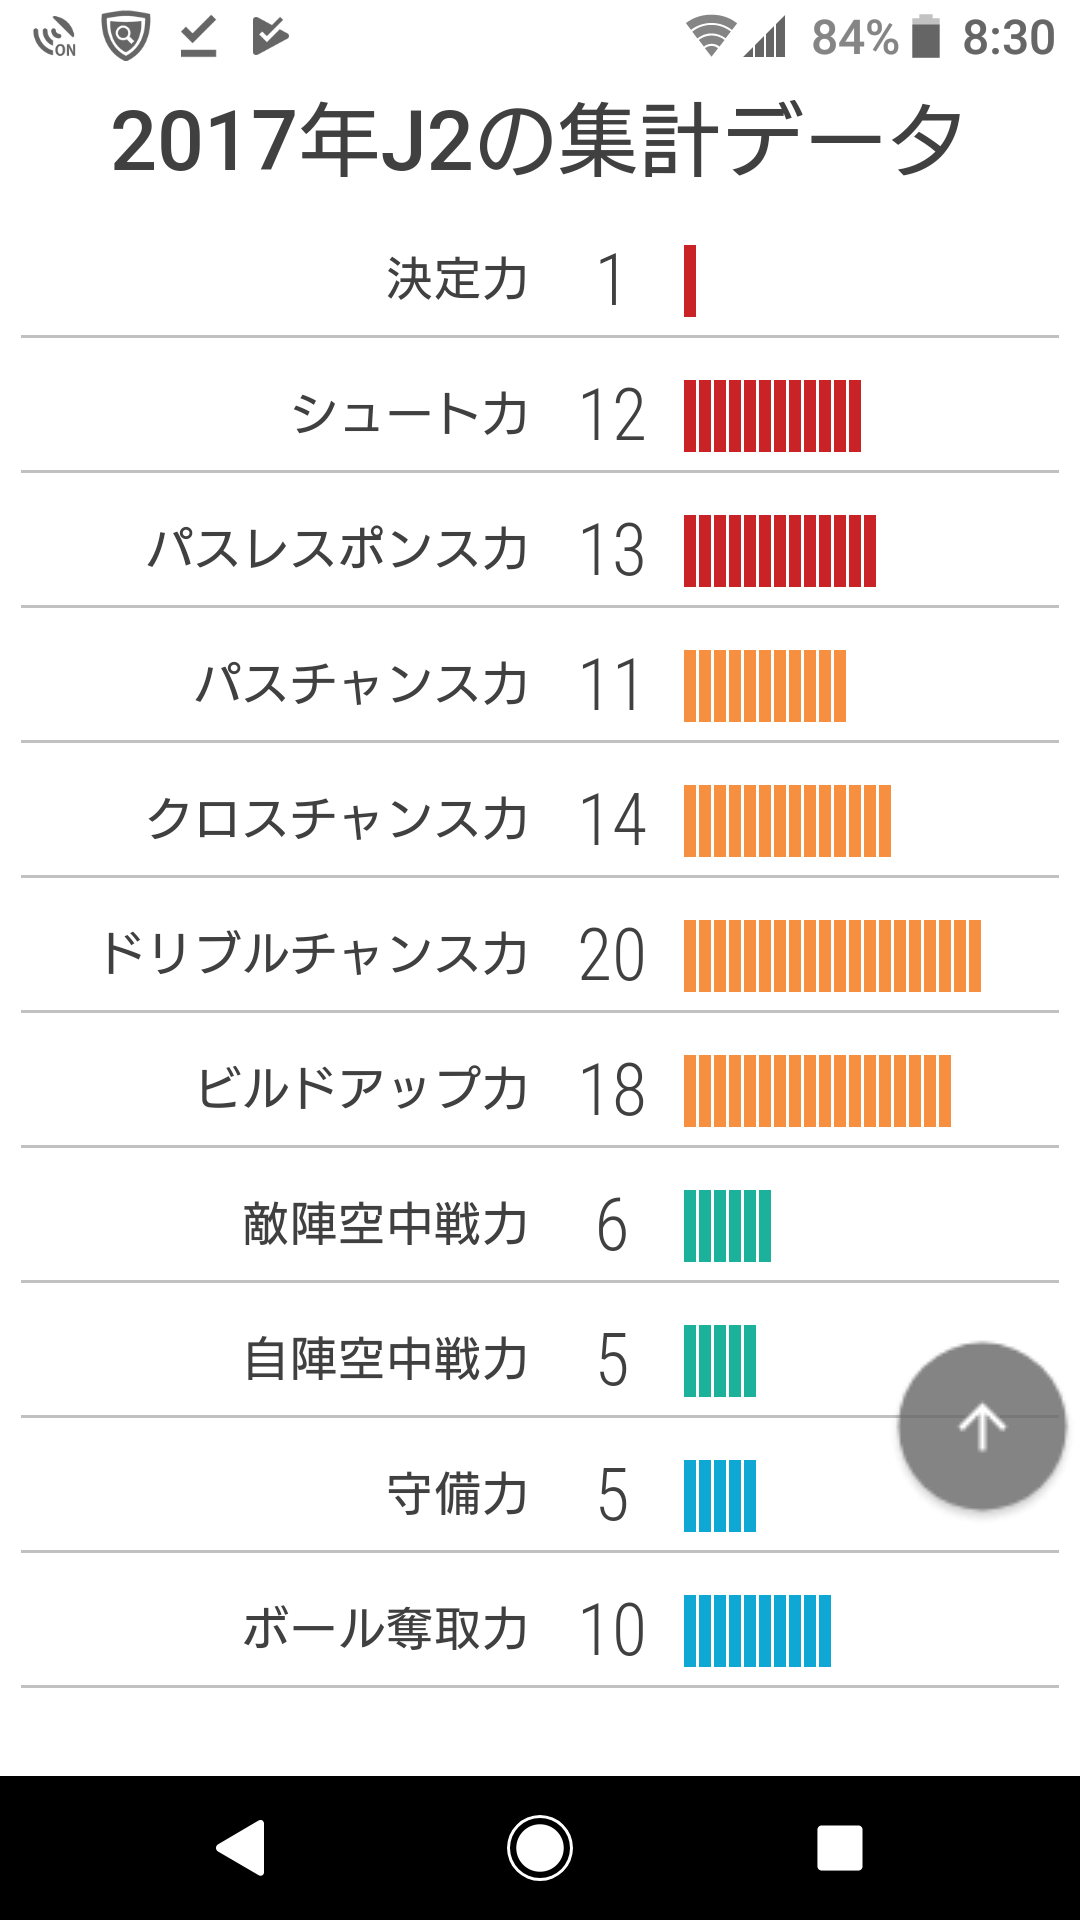Tap the Wi-Fi icon in status bar

709,37
